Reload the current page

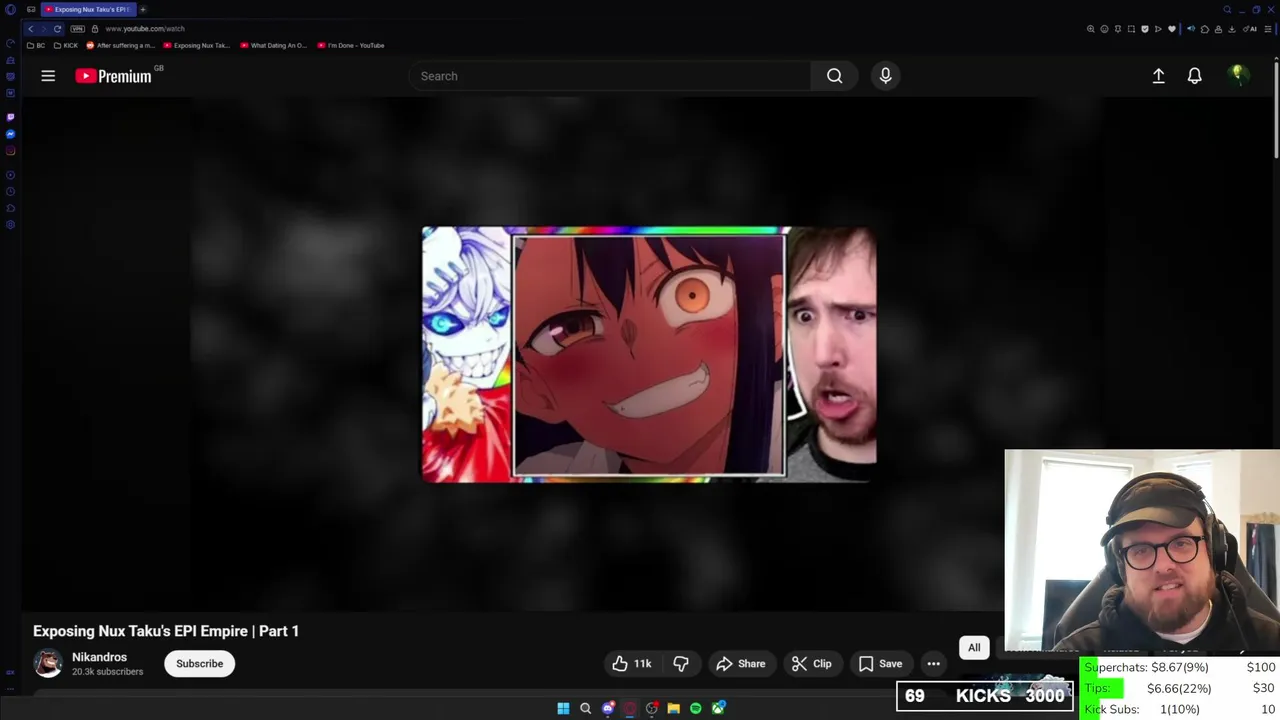coord(57,29)
